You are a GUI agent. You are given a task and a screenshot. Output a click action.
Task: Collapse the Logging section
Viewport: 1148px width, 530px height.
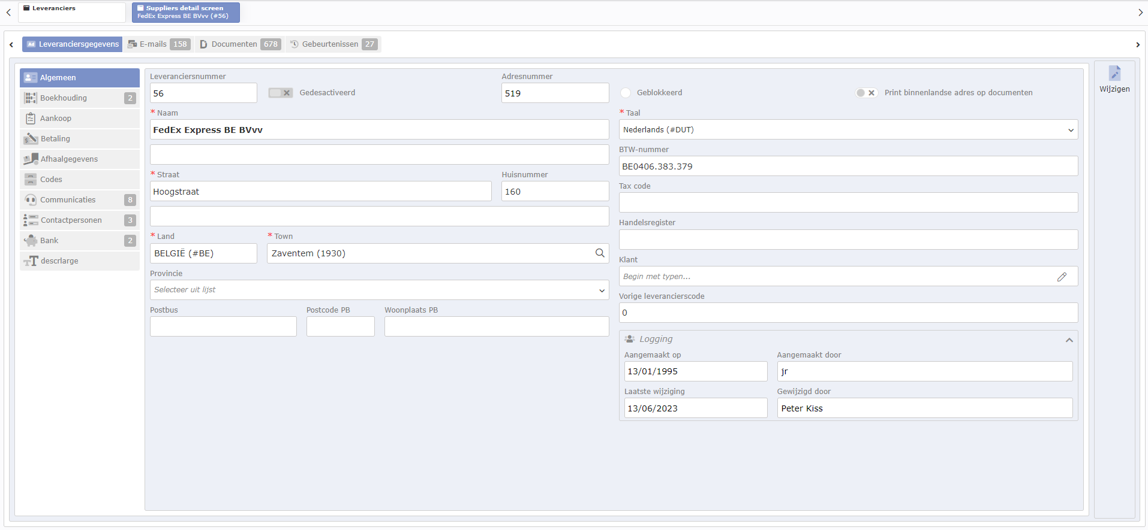pyautogui.click(x=1068, y=340)
